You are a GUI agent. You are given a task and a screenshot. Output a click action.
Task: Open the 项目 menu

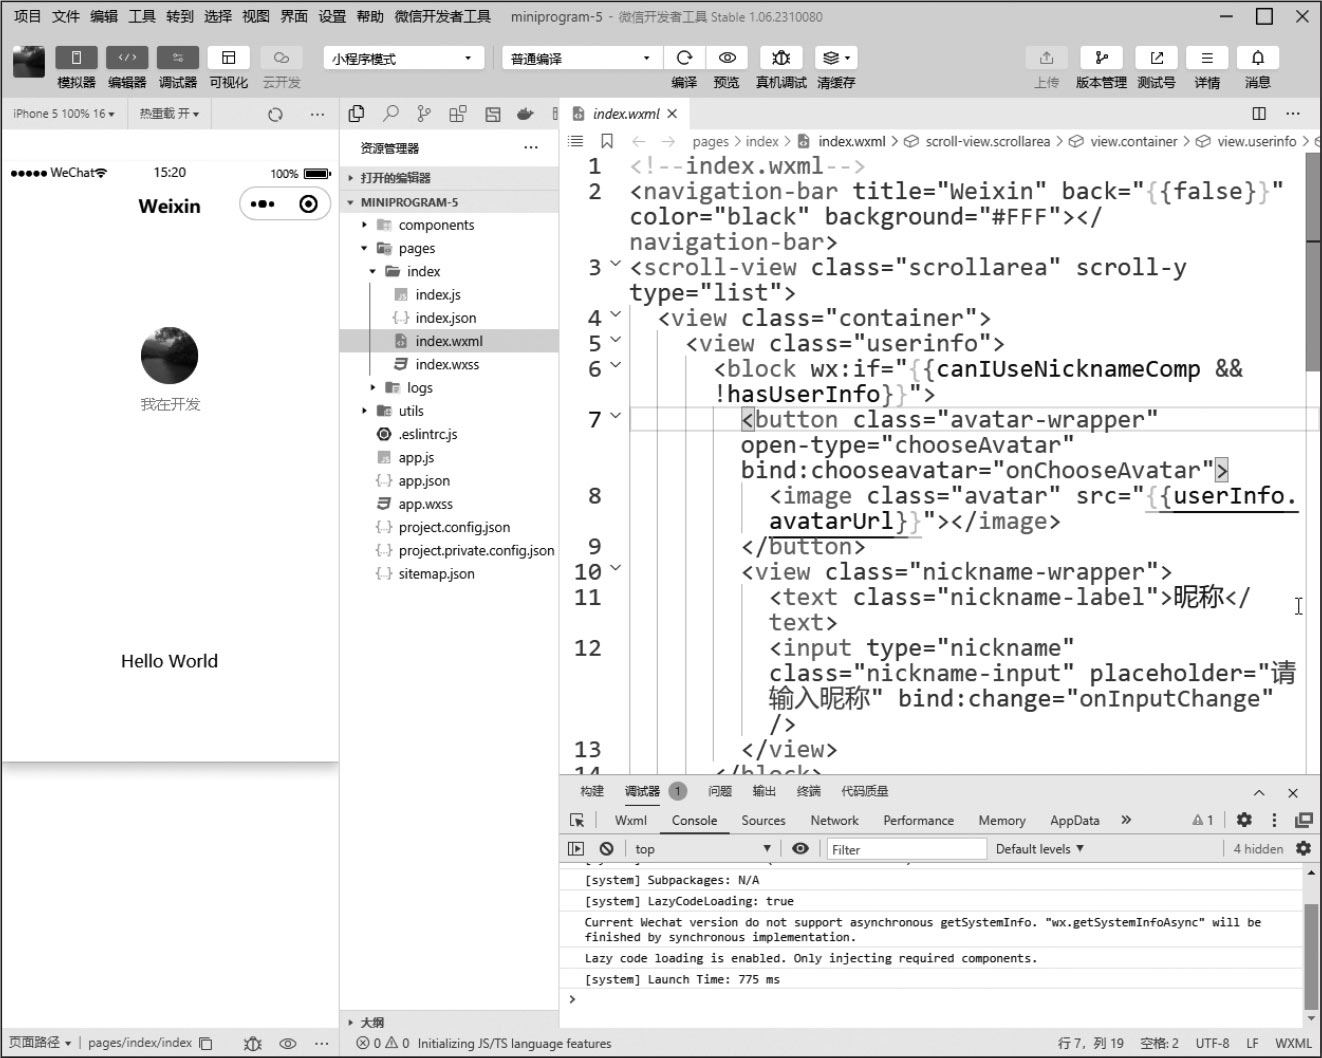[x=28, y=16]
